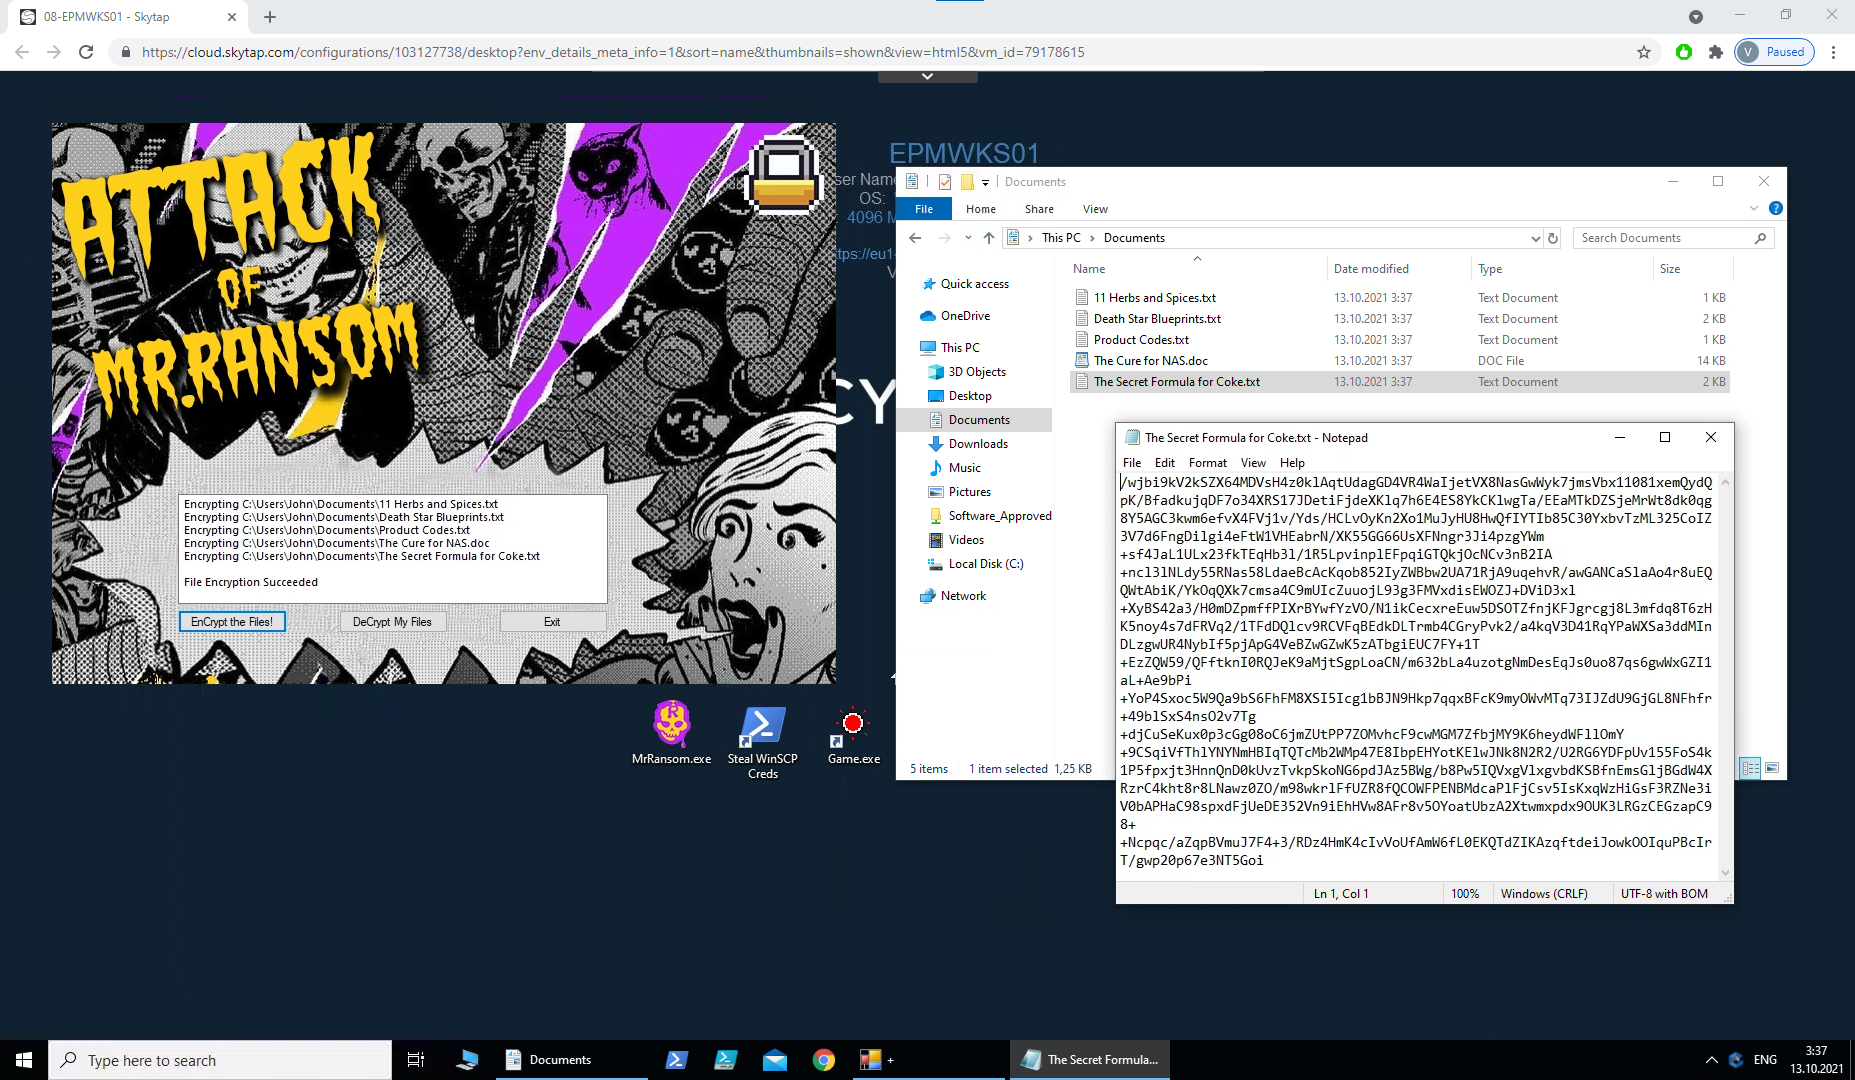Open Task View on the taskbar

[x=416, y=1060]
